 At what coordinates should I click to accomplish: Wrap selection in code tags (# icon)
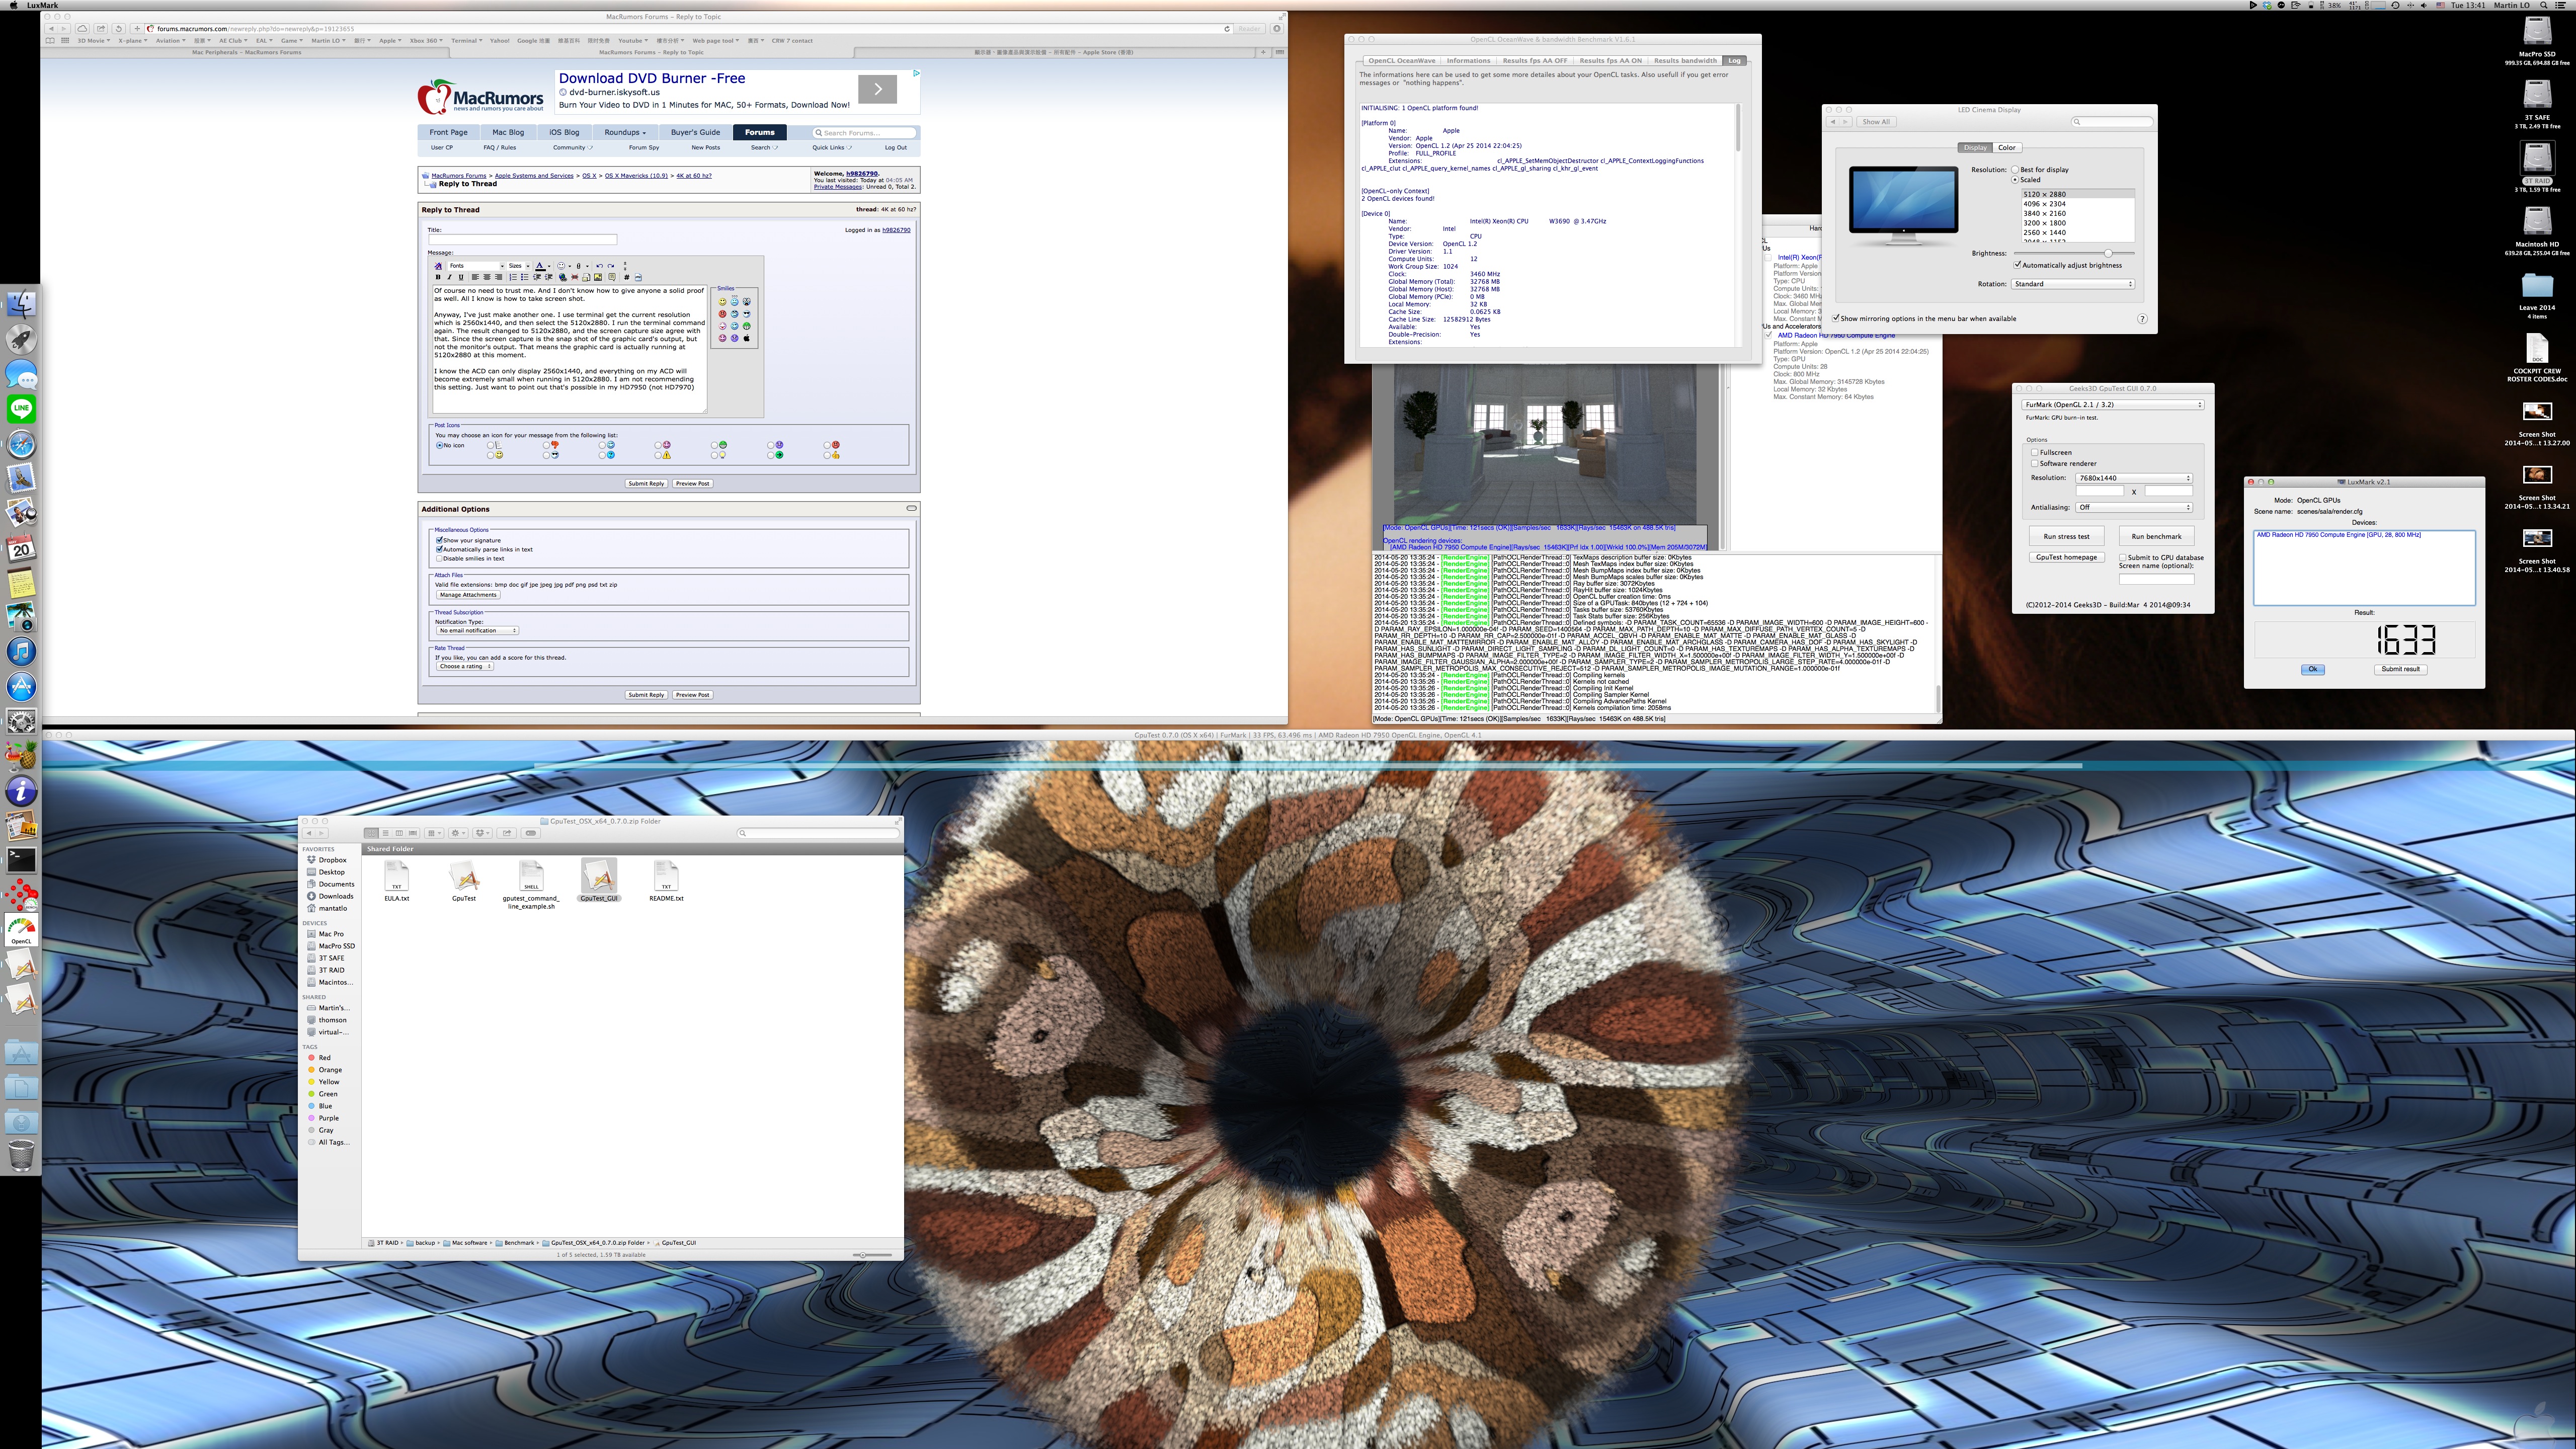pos(627,277)
